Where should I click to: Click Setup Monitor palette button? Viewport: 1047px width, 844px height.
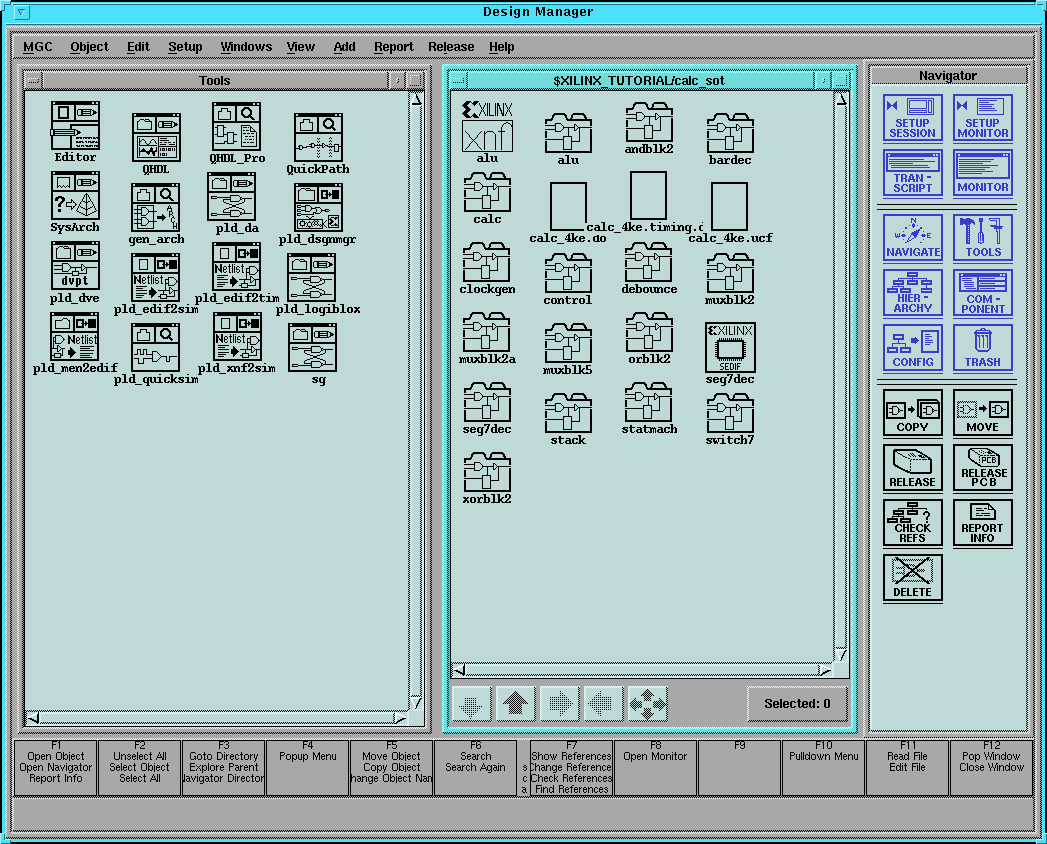point(982,118)
